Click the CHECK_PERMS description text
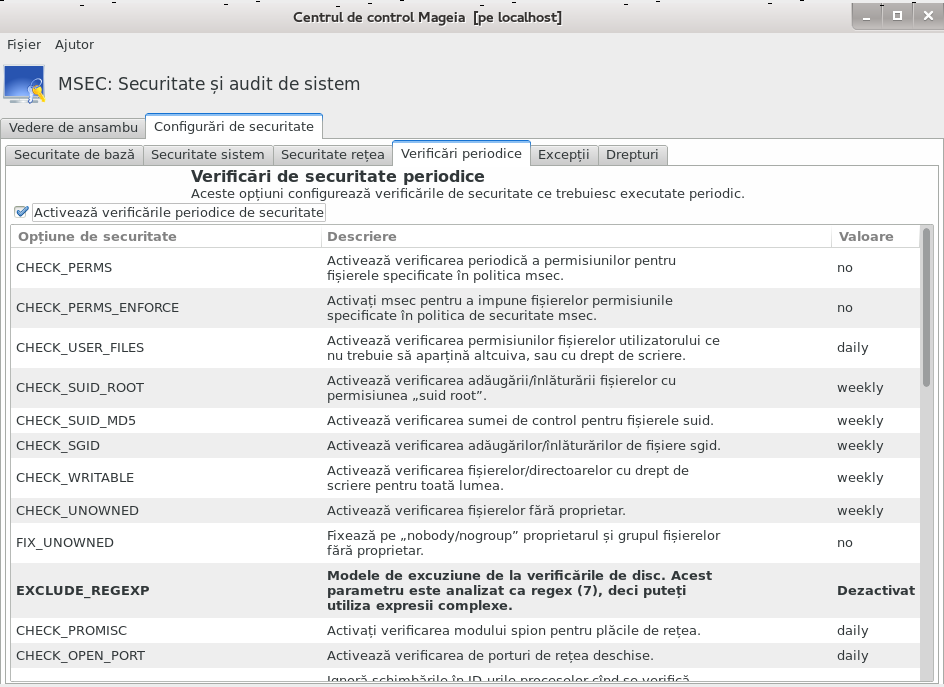This screenshot has height=687, width=944. (x=502, y=268)
